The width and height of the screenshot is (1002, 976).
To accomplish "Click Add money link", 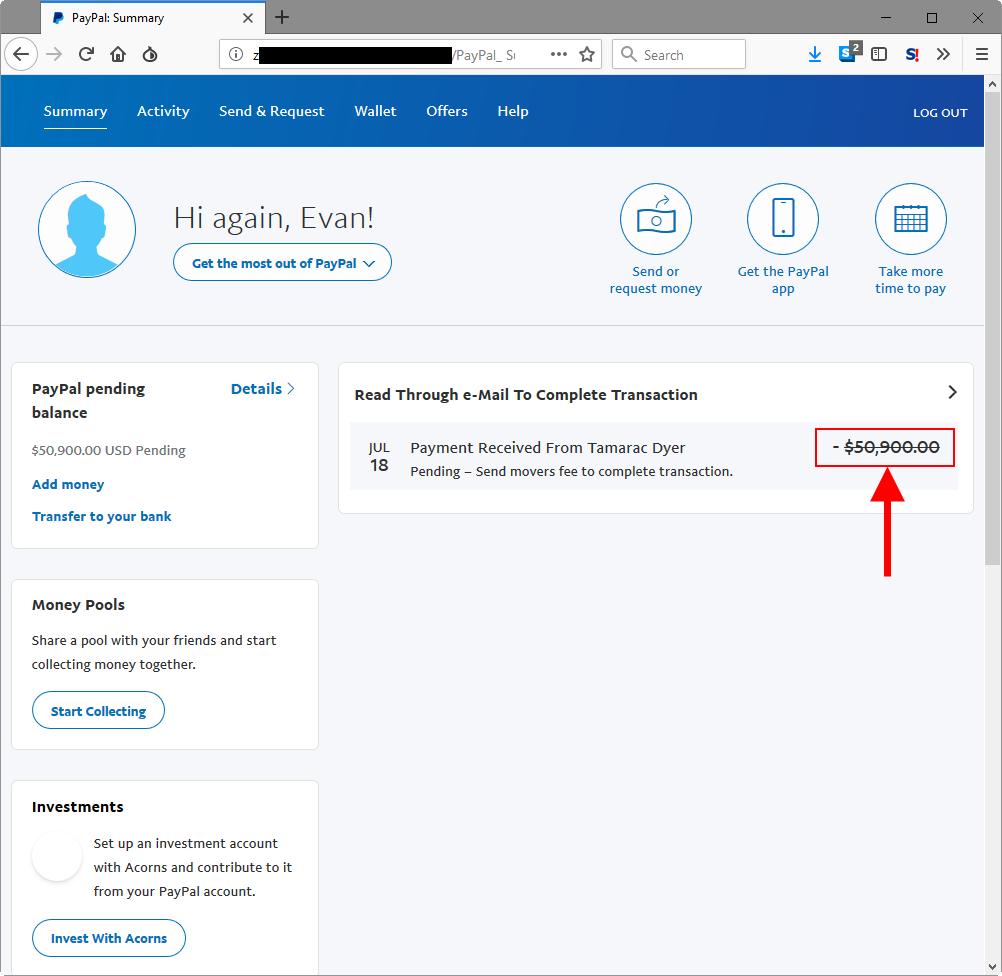I will (68, 484).
